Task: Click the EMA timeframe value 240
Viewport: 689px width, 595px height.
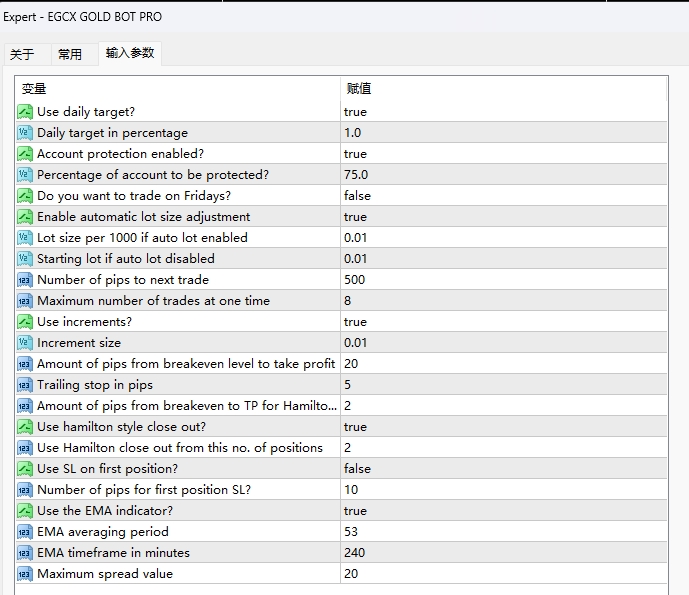Action: [354, 553]
